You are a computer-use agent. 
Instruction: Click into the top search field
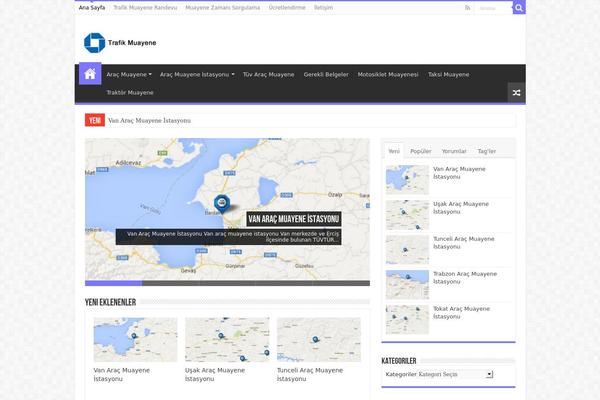coord(494,8)
